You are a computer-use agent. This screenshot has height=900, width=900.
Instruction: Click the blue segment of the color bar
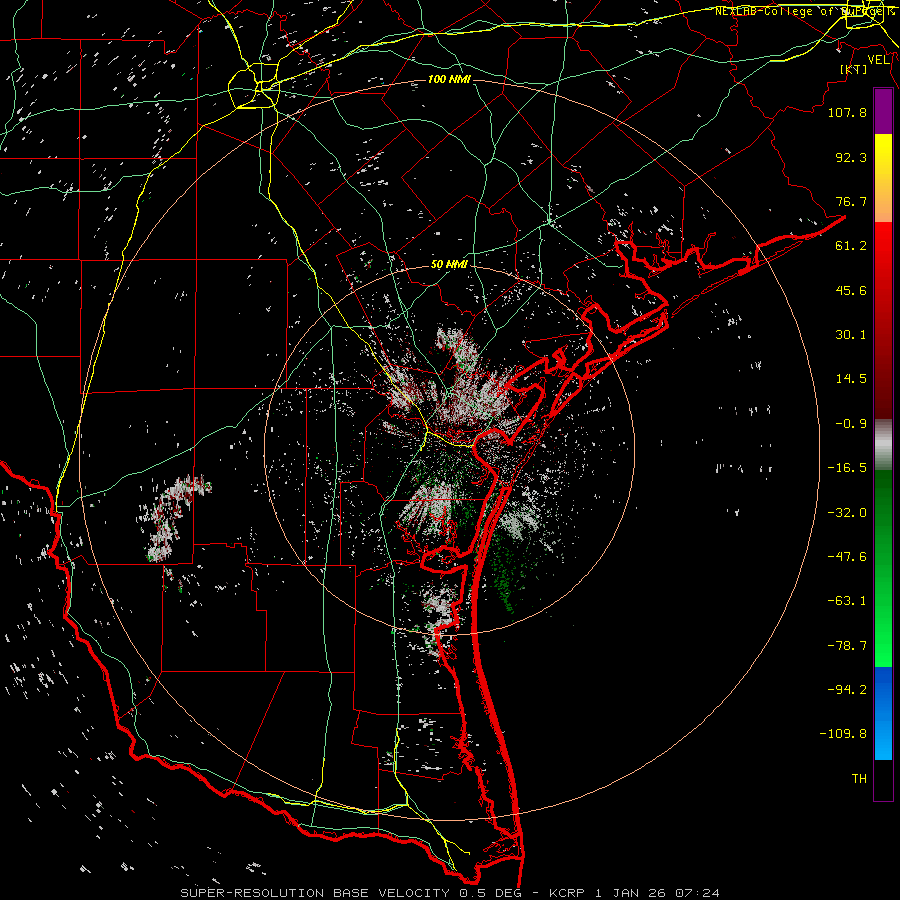click(883, 713)
